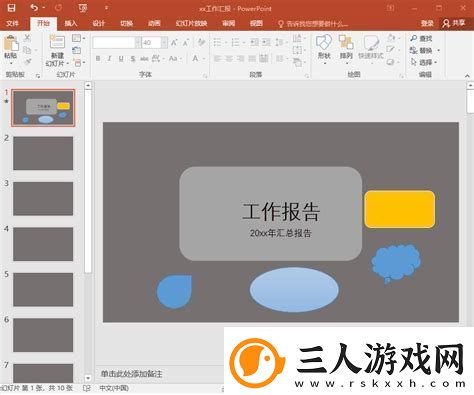Click 单击此处添加备注 notes area

click(131, 374)
